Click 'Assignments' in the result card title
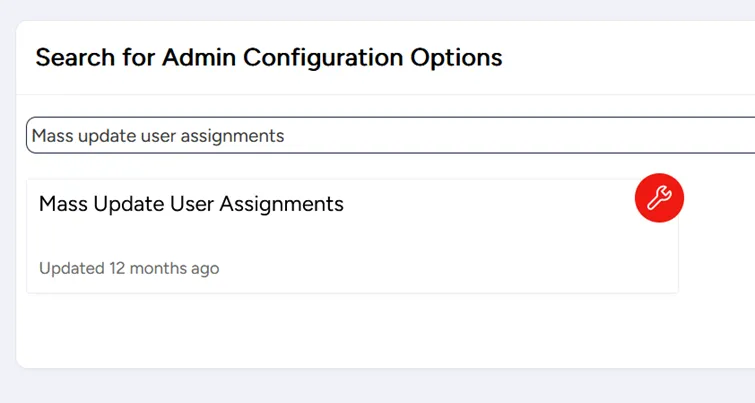Screen dimensions: 755x403 point(282,205)
